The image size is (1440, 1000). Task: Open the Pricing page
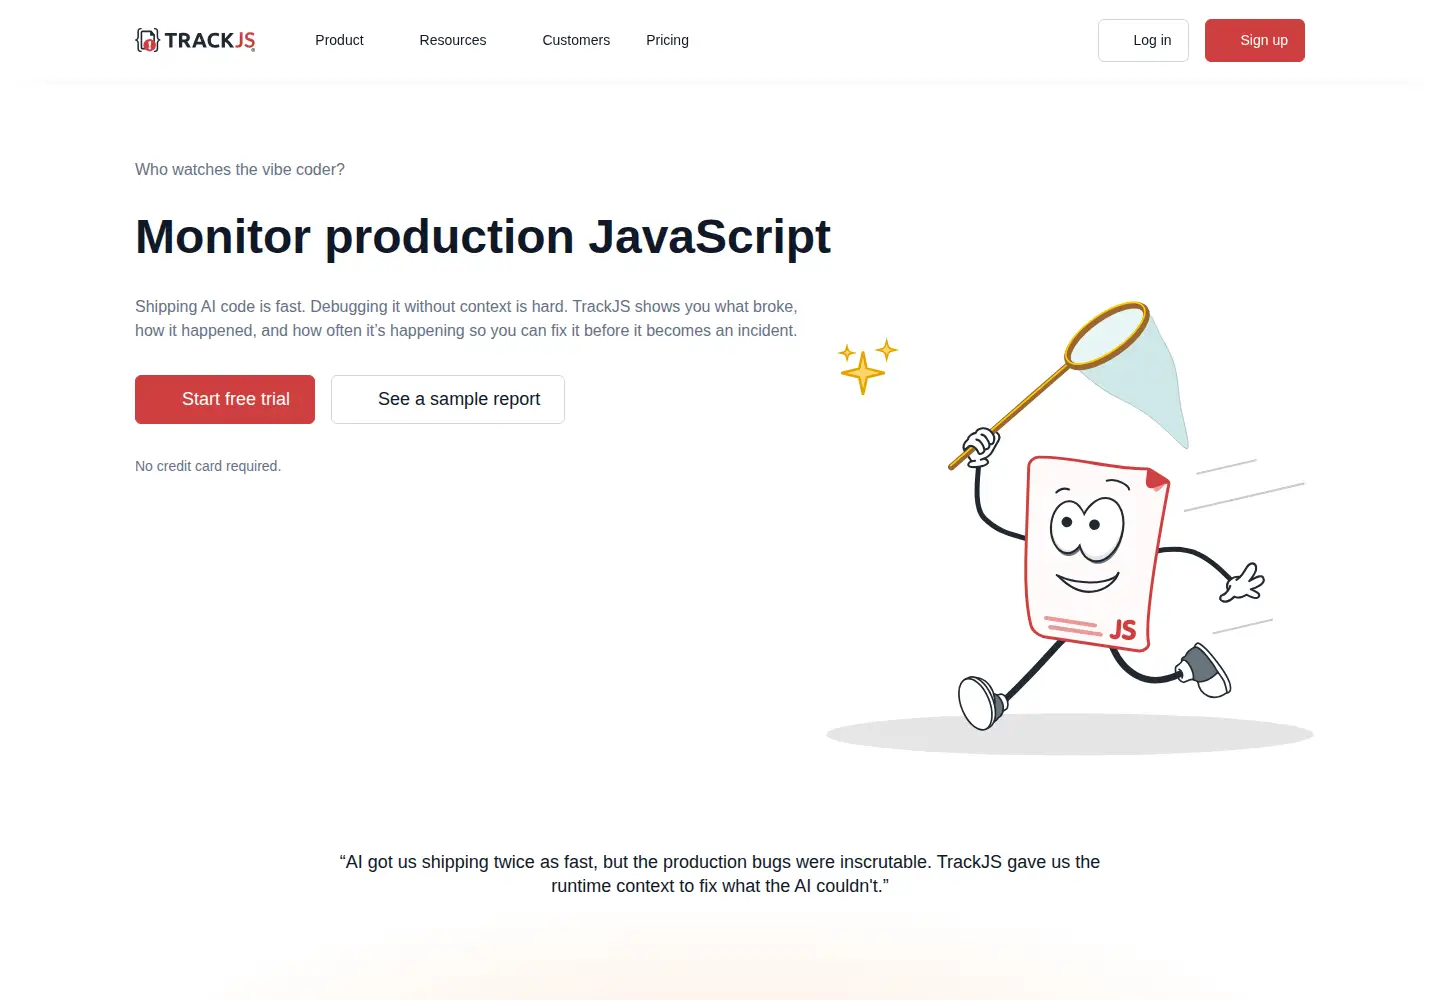pos(667,40)
